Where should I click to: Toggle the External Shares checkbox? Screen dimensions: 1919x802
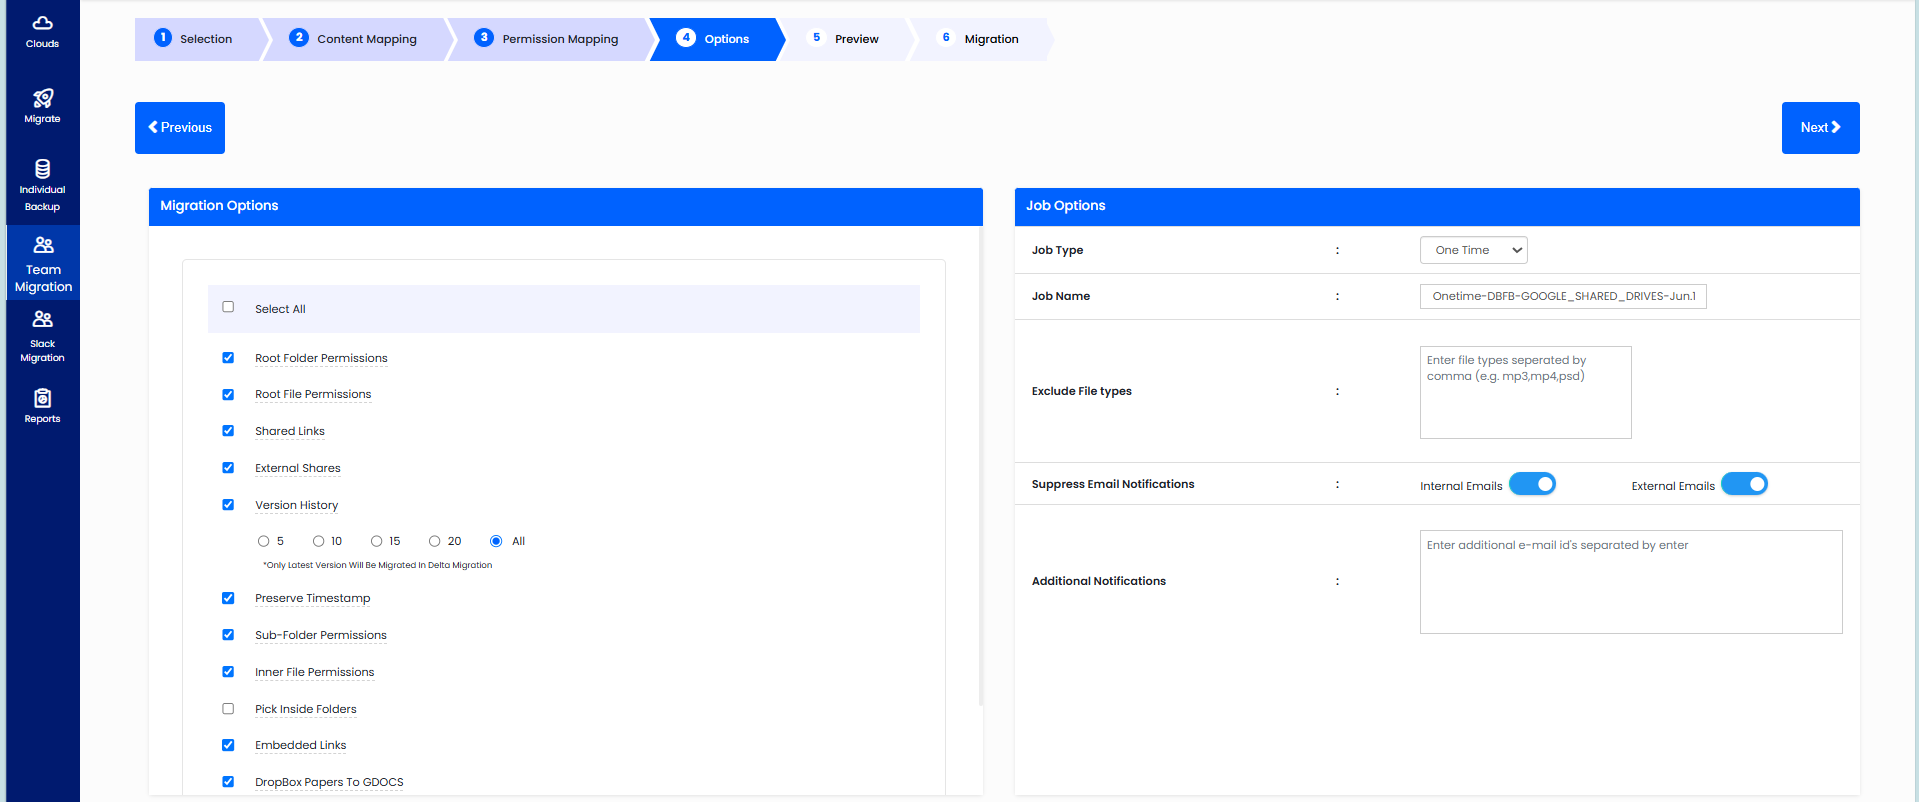click(x=228, y=468)
